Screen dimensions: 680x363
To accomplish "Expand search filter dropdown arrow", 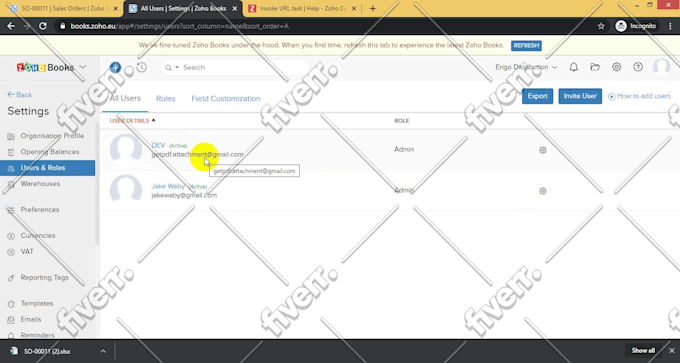I will coord(177,68).
